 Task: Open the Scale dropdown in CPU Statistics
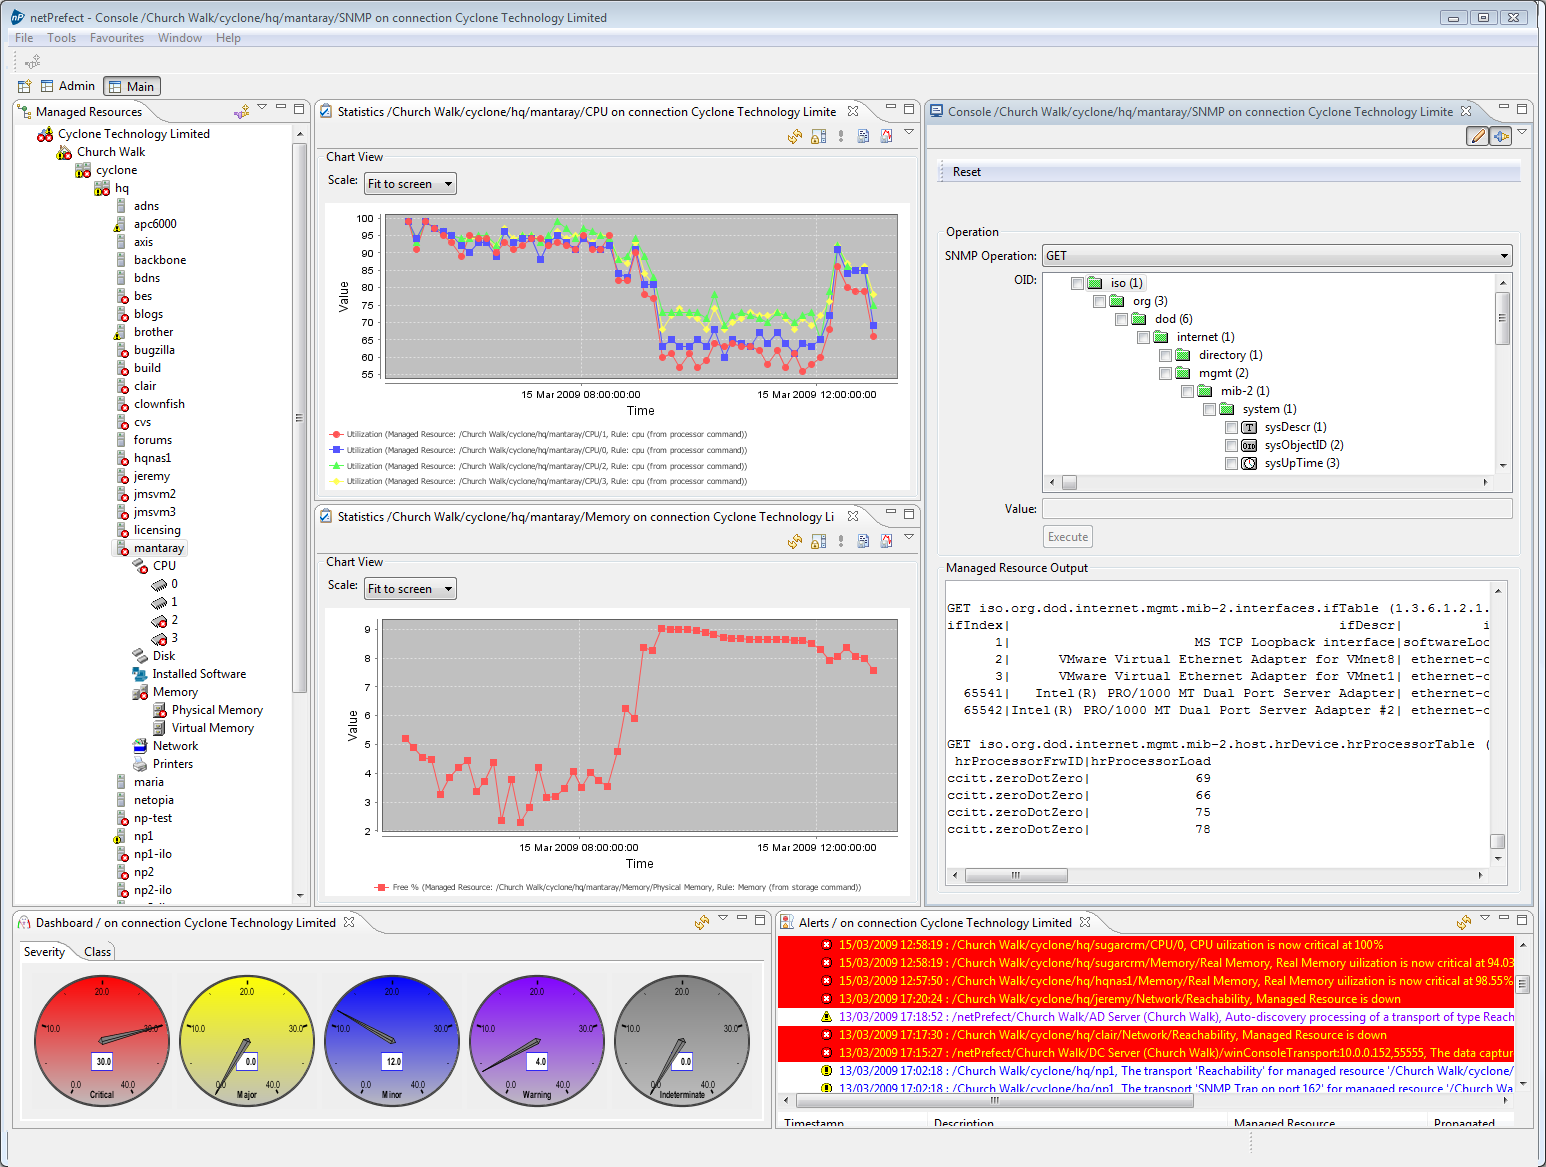click(410, 184)
